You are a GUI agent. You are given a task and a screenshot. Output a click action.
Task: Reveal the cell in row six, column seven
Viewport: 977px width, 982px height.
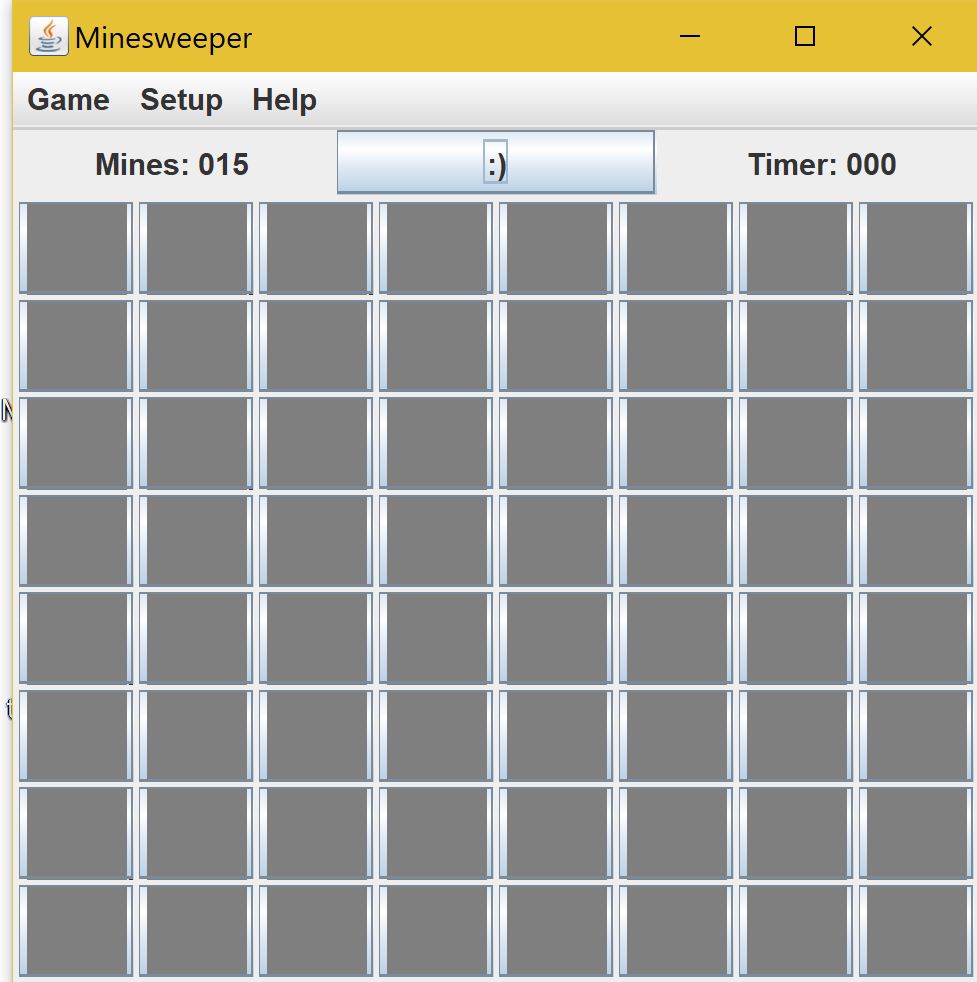click(795, 736)
